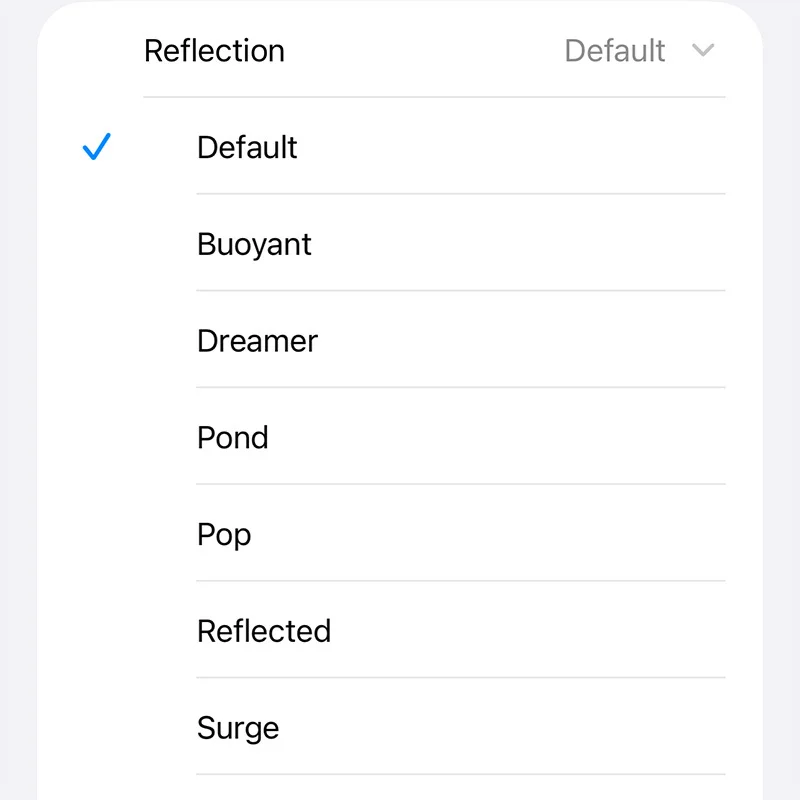Choose Buoyant from the reflection list
Viewport: 800px width, 800px height.
[x=253, y=243]
